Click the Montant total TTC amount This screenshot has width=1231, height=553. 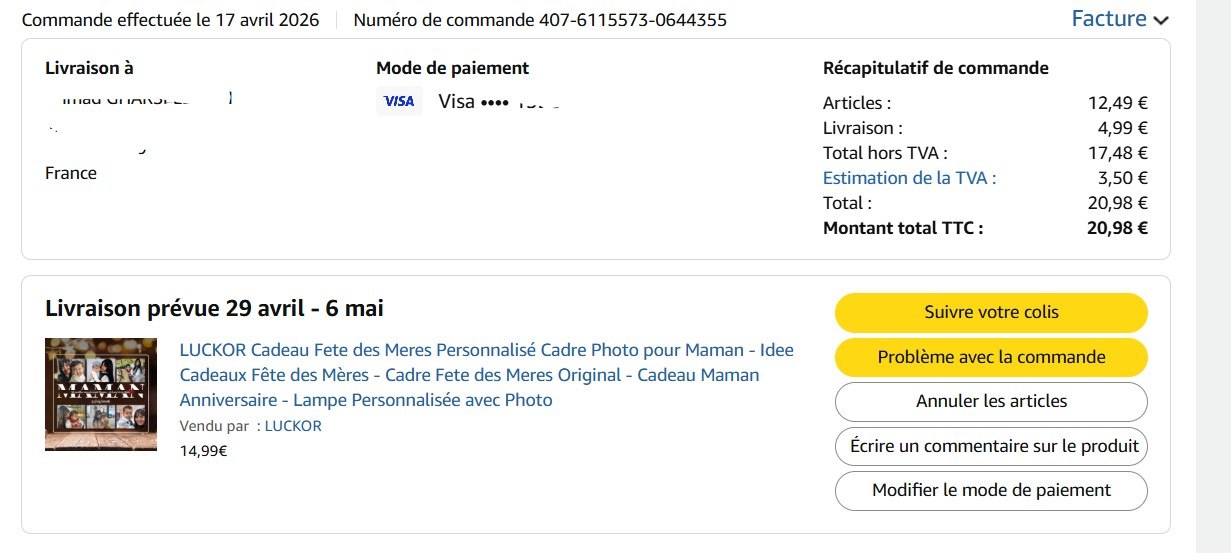1117,228
